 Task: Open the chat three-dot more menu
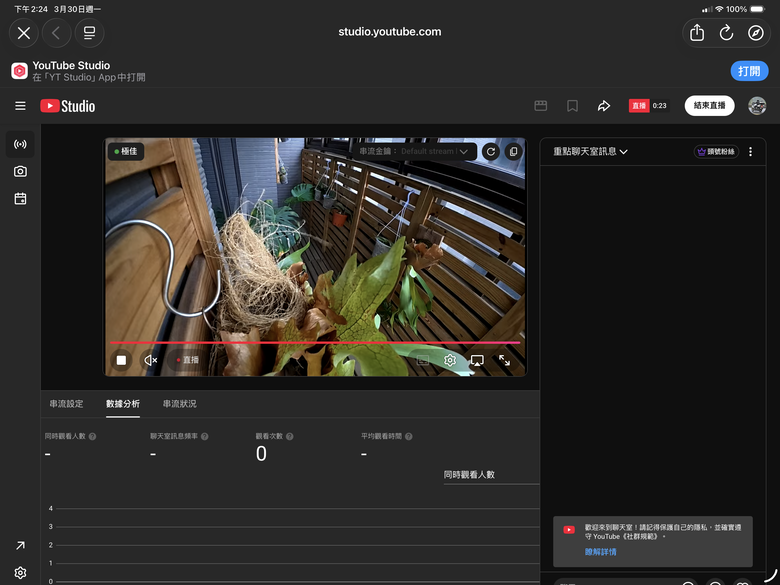click(750, 152)
